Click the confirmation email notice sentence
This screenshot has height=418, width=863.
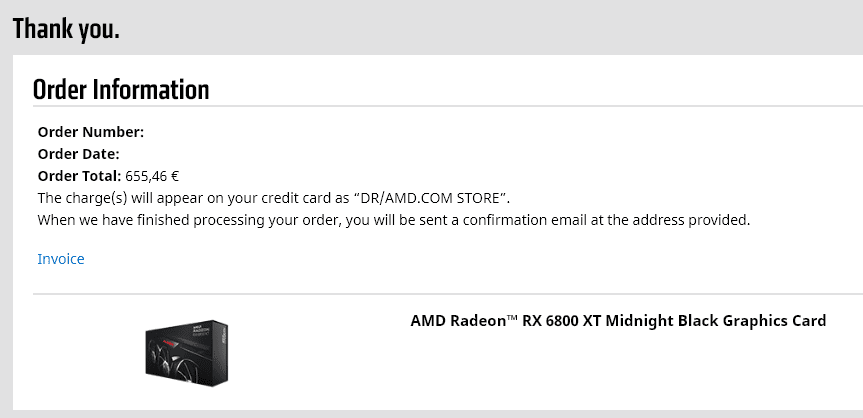(x=393, y=219)
